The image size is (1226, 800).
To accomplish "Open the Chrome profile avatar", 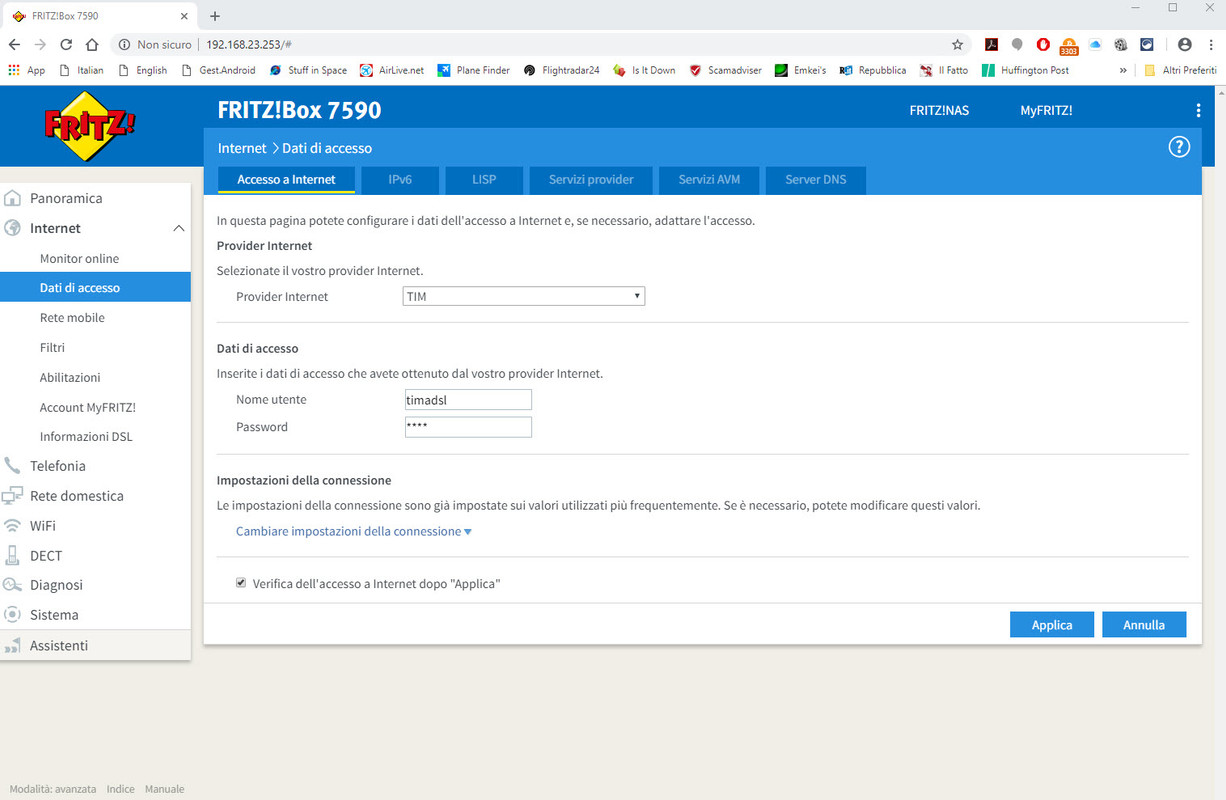I will pos(1185,44).
